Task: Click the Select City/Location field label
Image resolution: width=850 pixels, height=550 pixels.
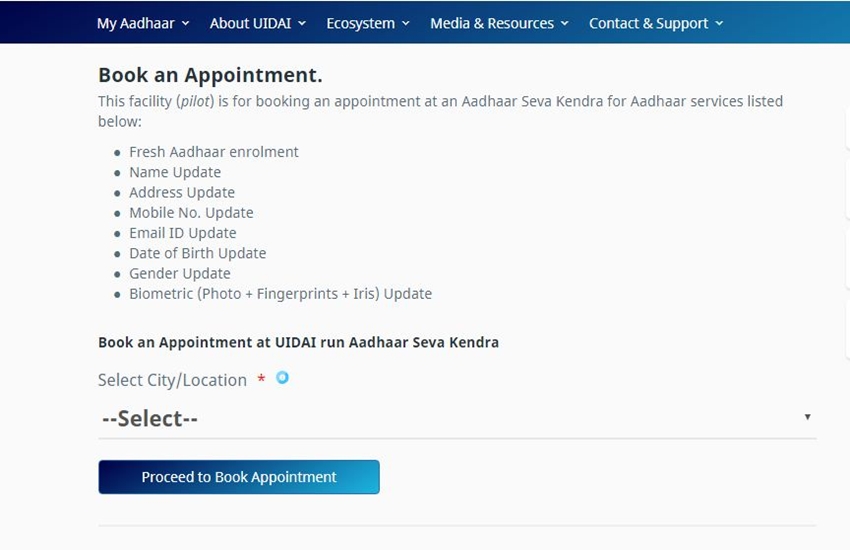Action: coord(172,380)
